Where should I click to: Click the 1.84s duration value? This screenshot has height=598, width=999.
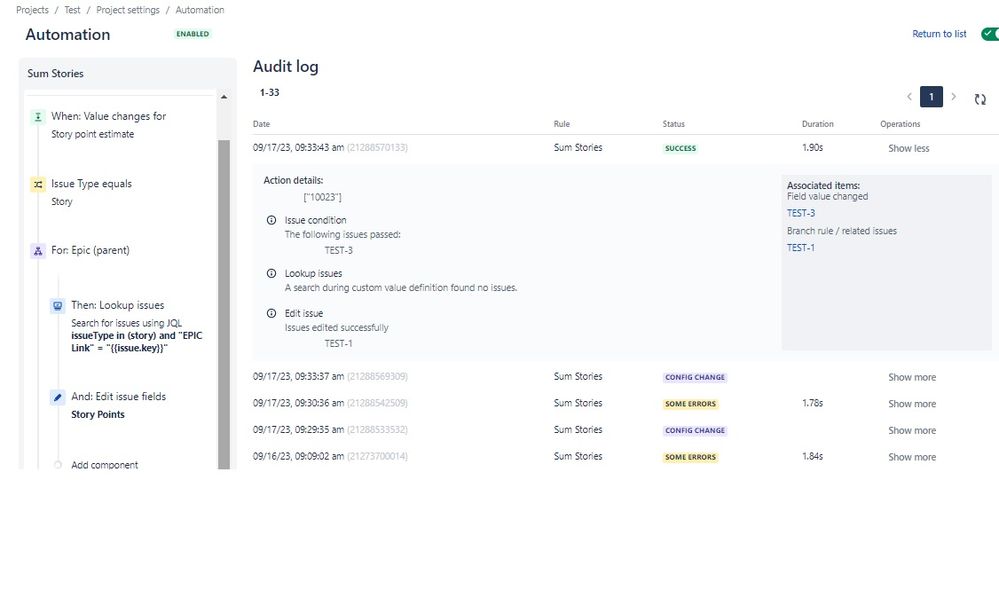coord(812,457)
